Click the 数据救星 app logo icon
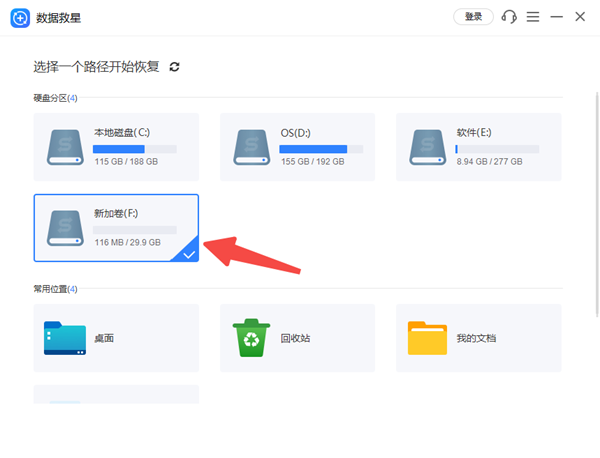Screen dimensions: 600x458 [20, 18]
